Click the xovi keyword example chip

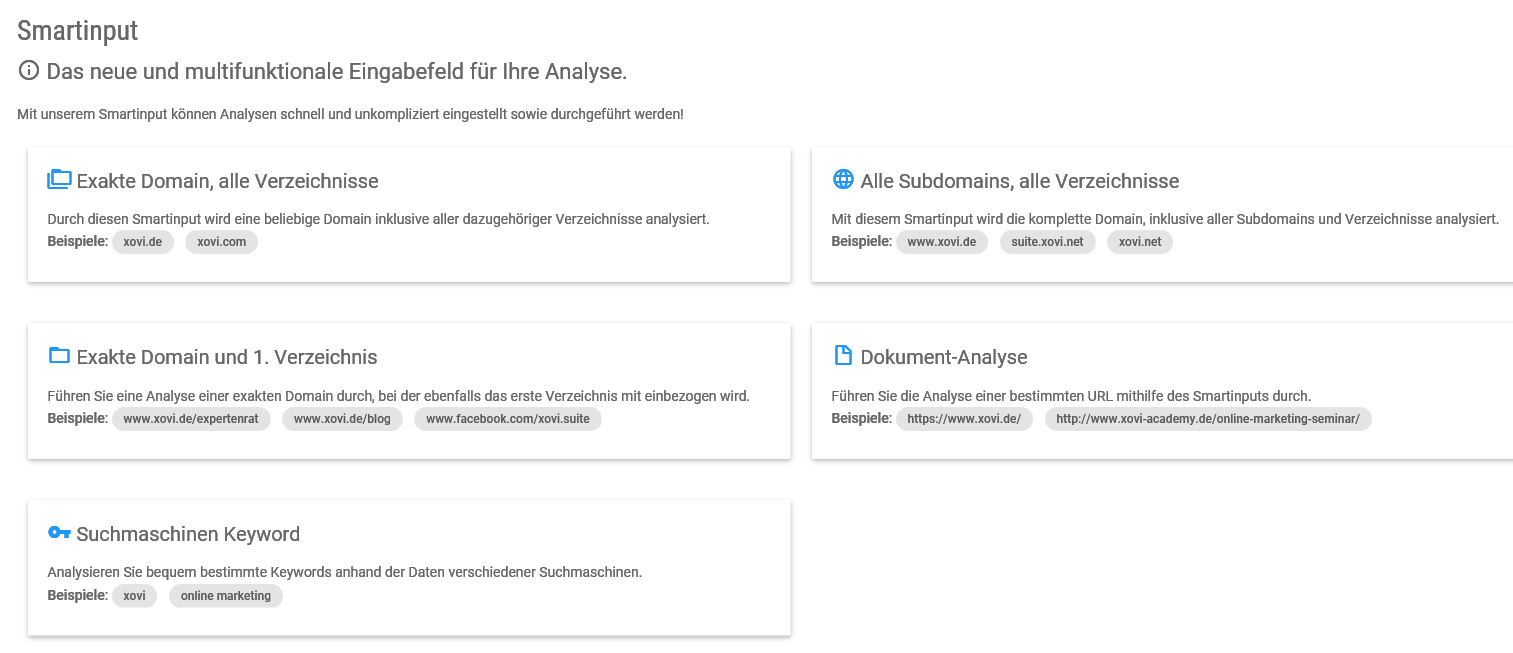click(x=134, y=595)
